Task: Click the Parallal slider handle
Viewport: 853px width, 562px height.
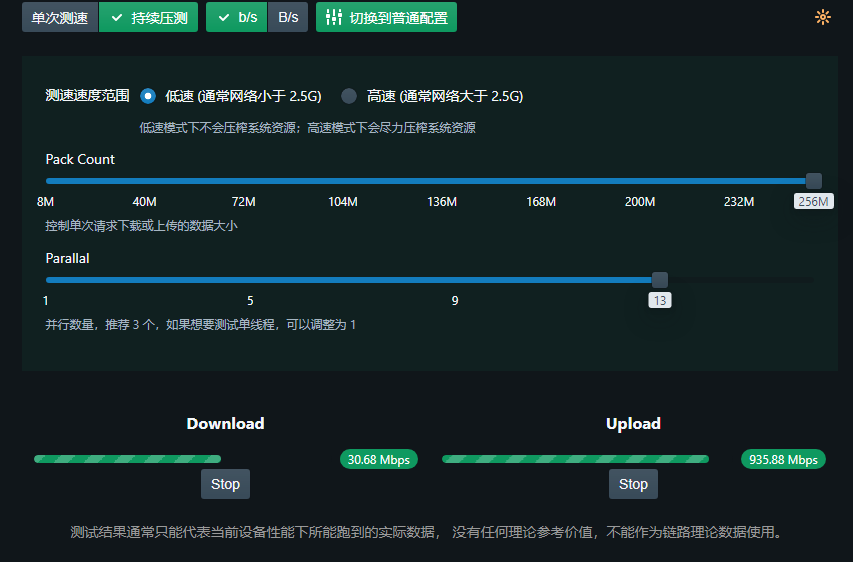Action: click(x=660, y=280)
